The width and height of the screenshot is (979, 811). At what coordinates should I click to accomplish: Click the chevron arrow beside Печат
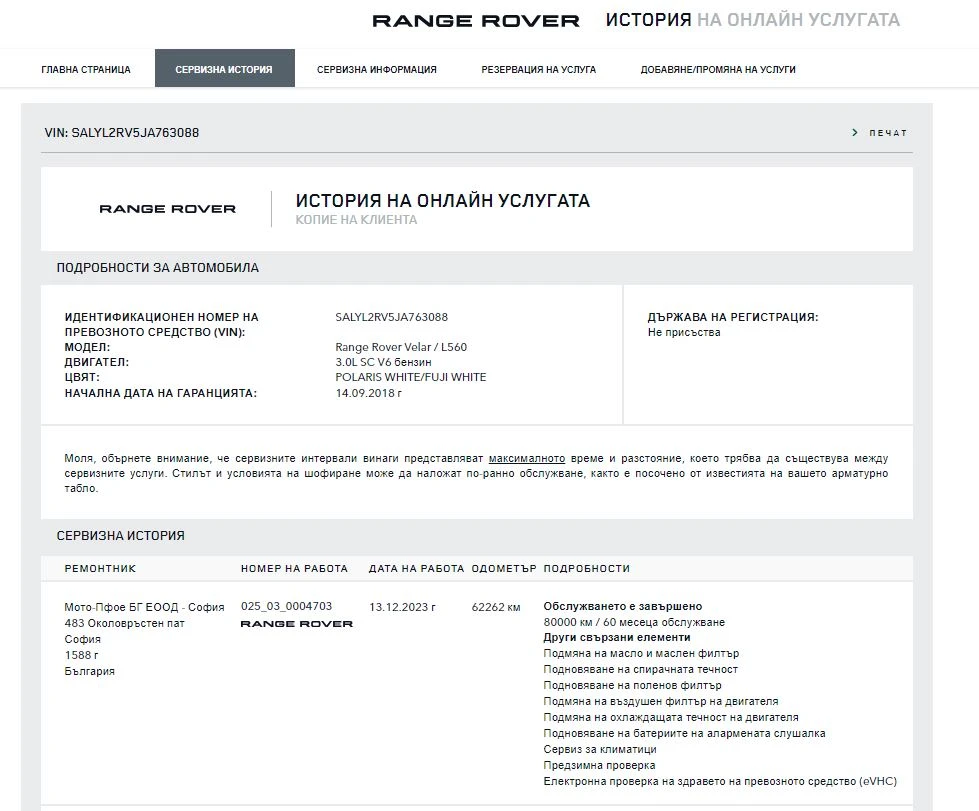(x=855, y=133)
